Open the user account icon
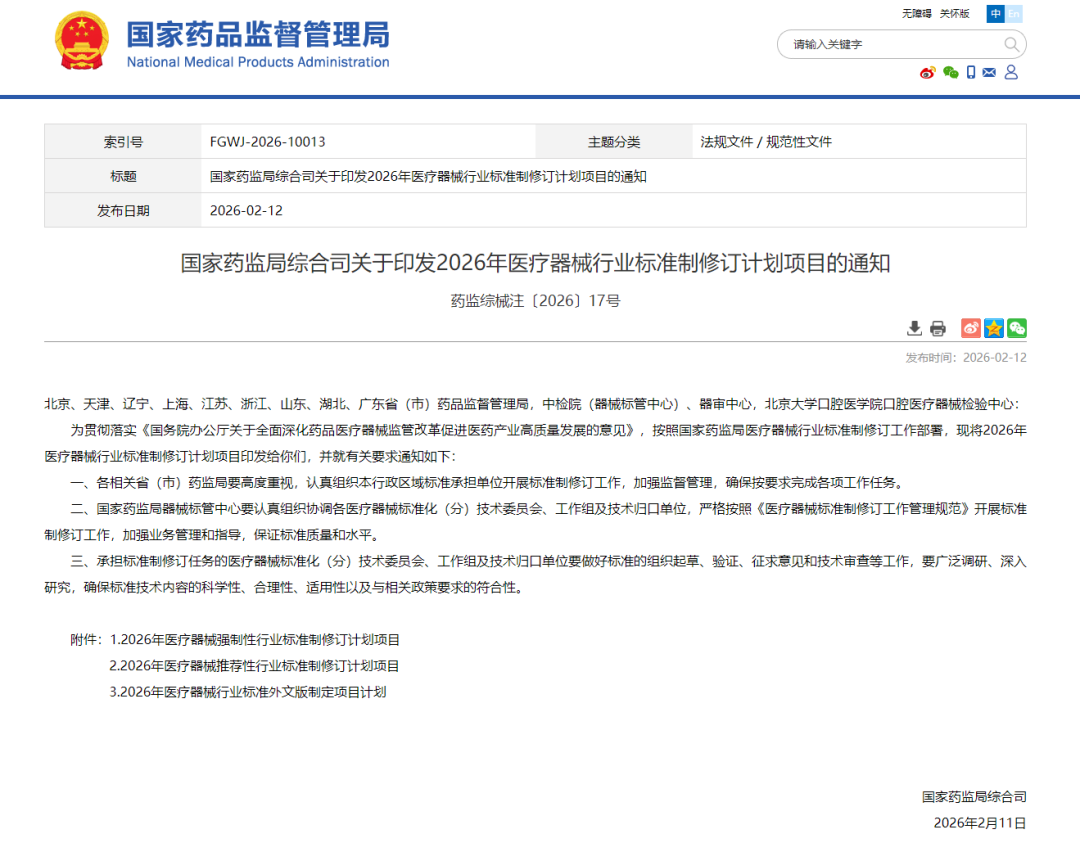 pos(1011,72)
